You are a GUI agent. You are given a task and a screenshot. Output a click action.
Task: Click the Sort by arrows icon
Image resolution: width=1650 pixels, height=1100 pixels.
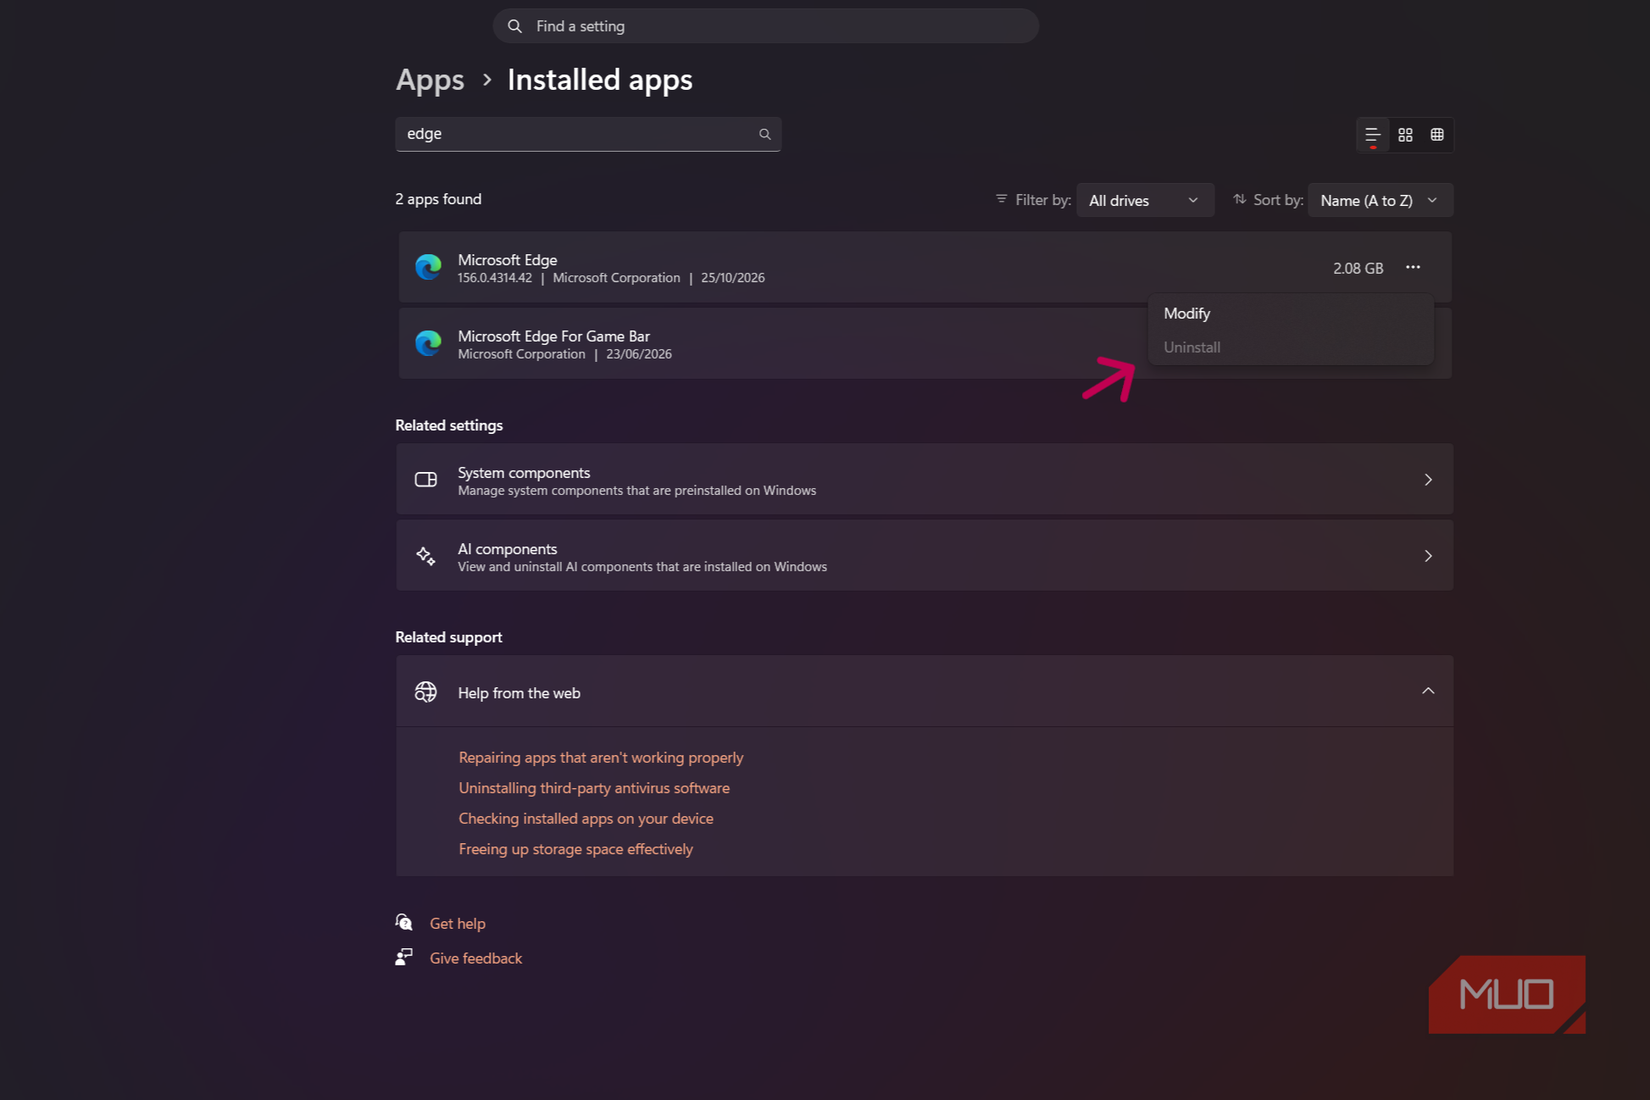pyautogui.click(x=1240, y=199)
